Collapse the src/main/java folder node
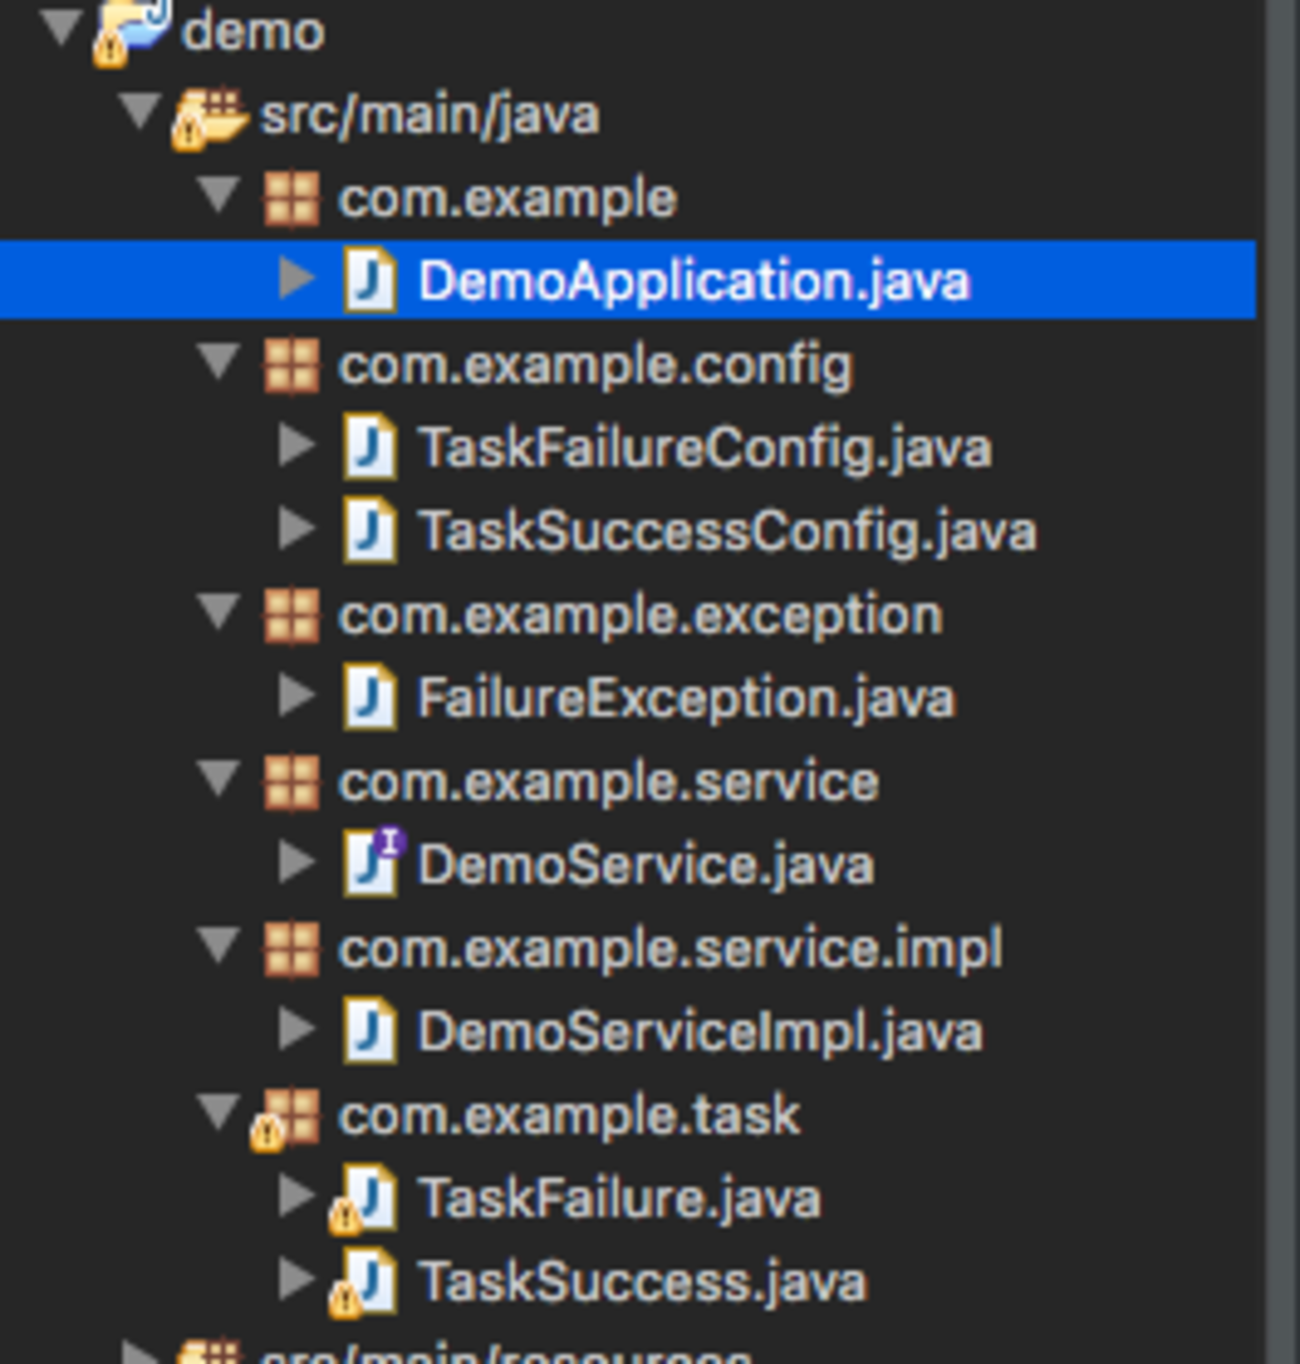The height and width of the screenshot is (1364, 1300). point(139,111)
